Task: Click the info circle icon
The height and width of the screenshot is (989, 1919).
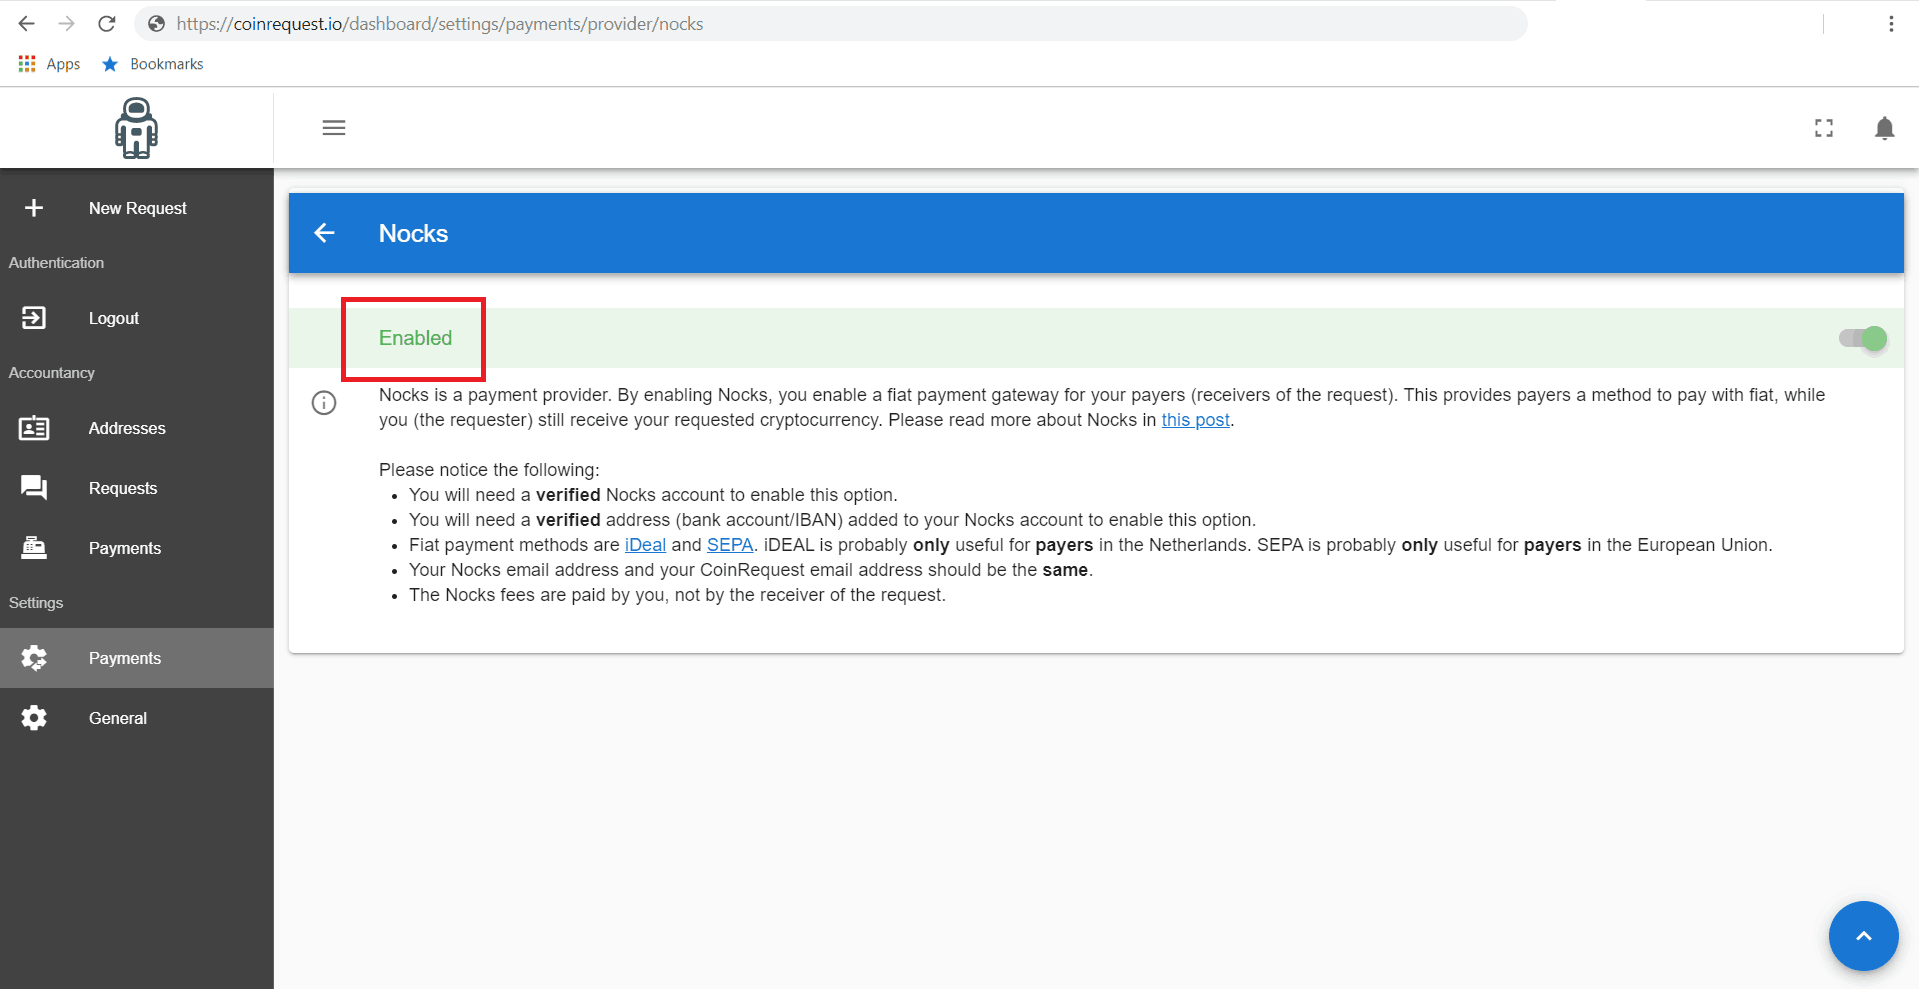Action: [x=324, y=403]
